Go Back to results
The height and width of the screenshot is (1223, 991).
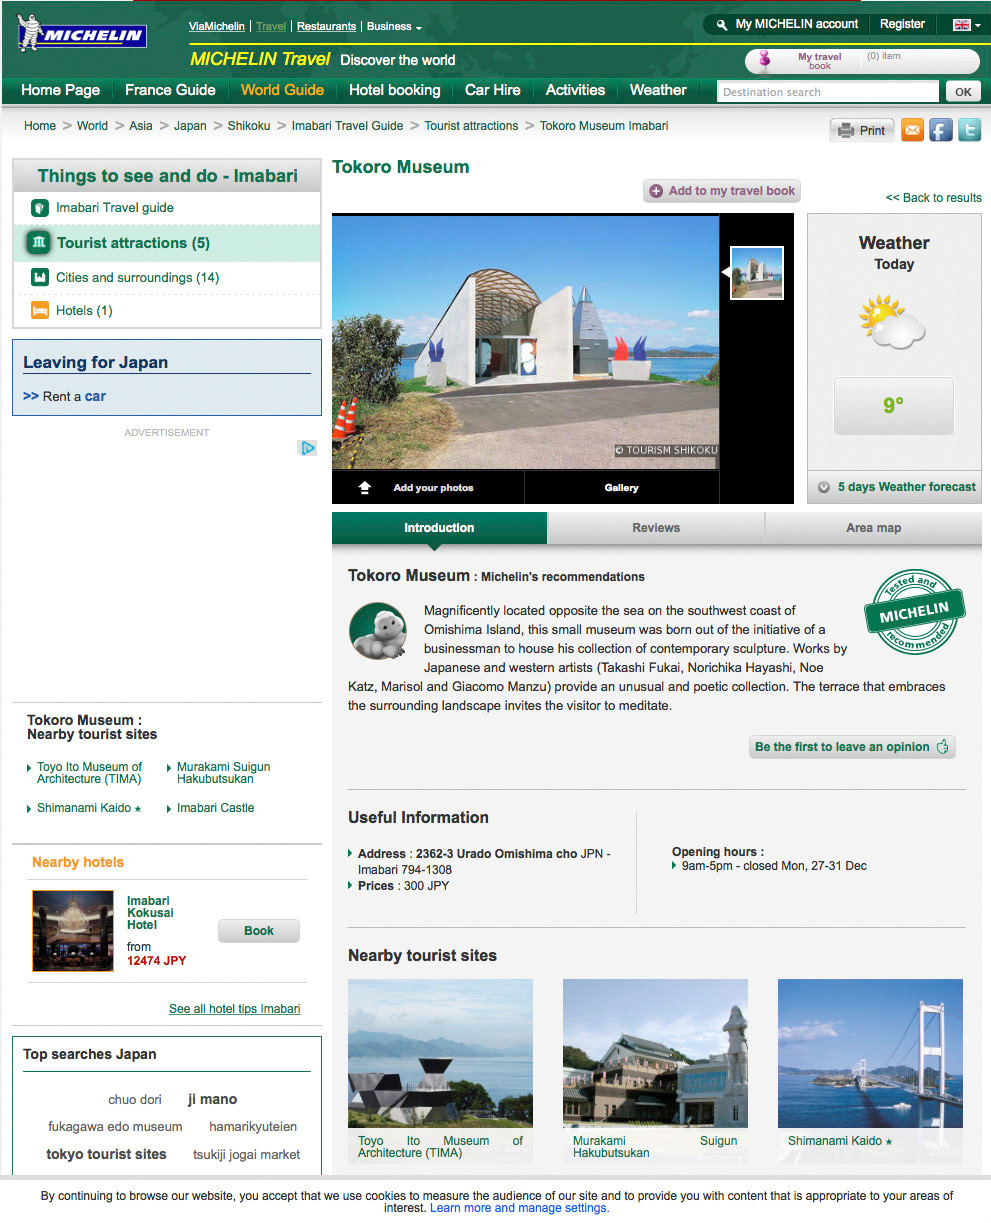(934, 198)
